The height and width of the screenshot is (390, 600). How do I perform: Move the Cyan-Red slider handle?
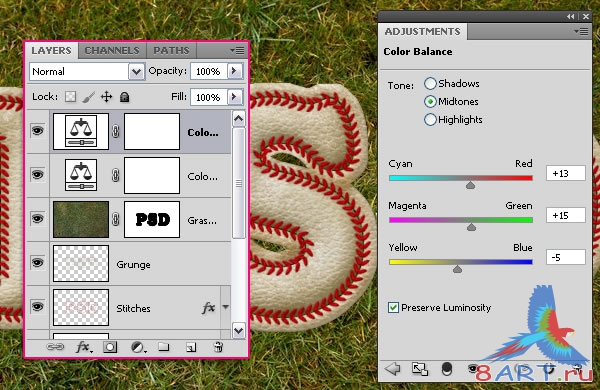coord(470,185)
